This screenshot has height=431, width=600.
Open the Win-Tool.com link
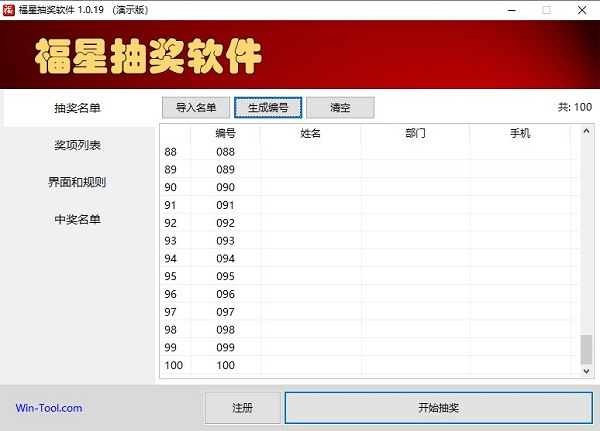[x=49, y=408]
